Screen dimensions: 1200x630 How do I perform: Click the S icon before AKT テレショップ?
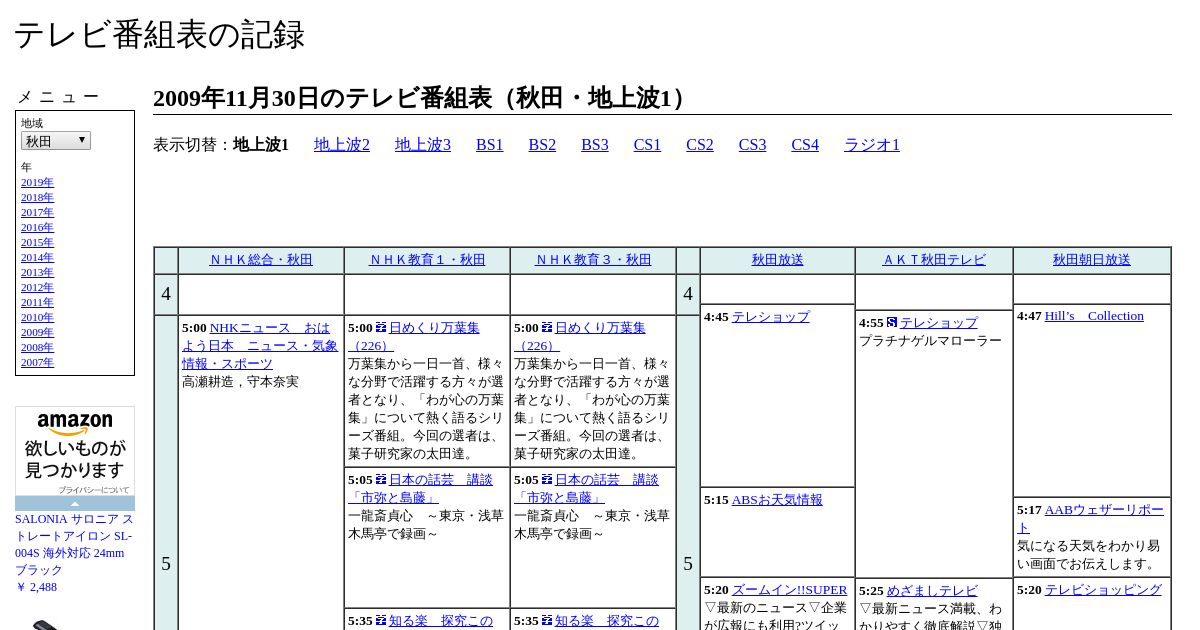point(892,322)
